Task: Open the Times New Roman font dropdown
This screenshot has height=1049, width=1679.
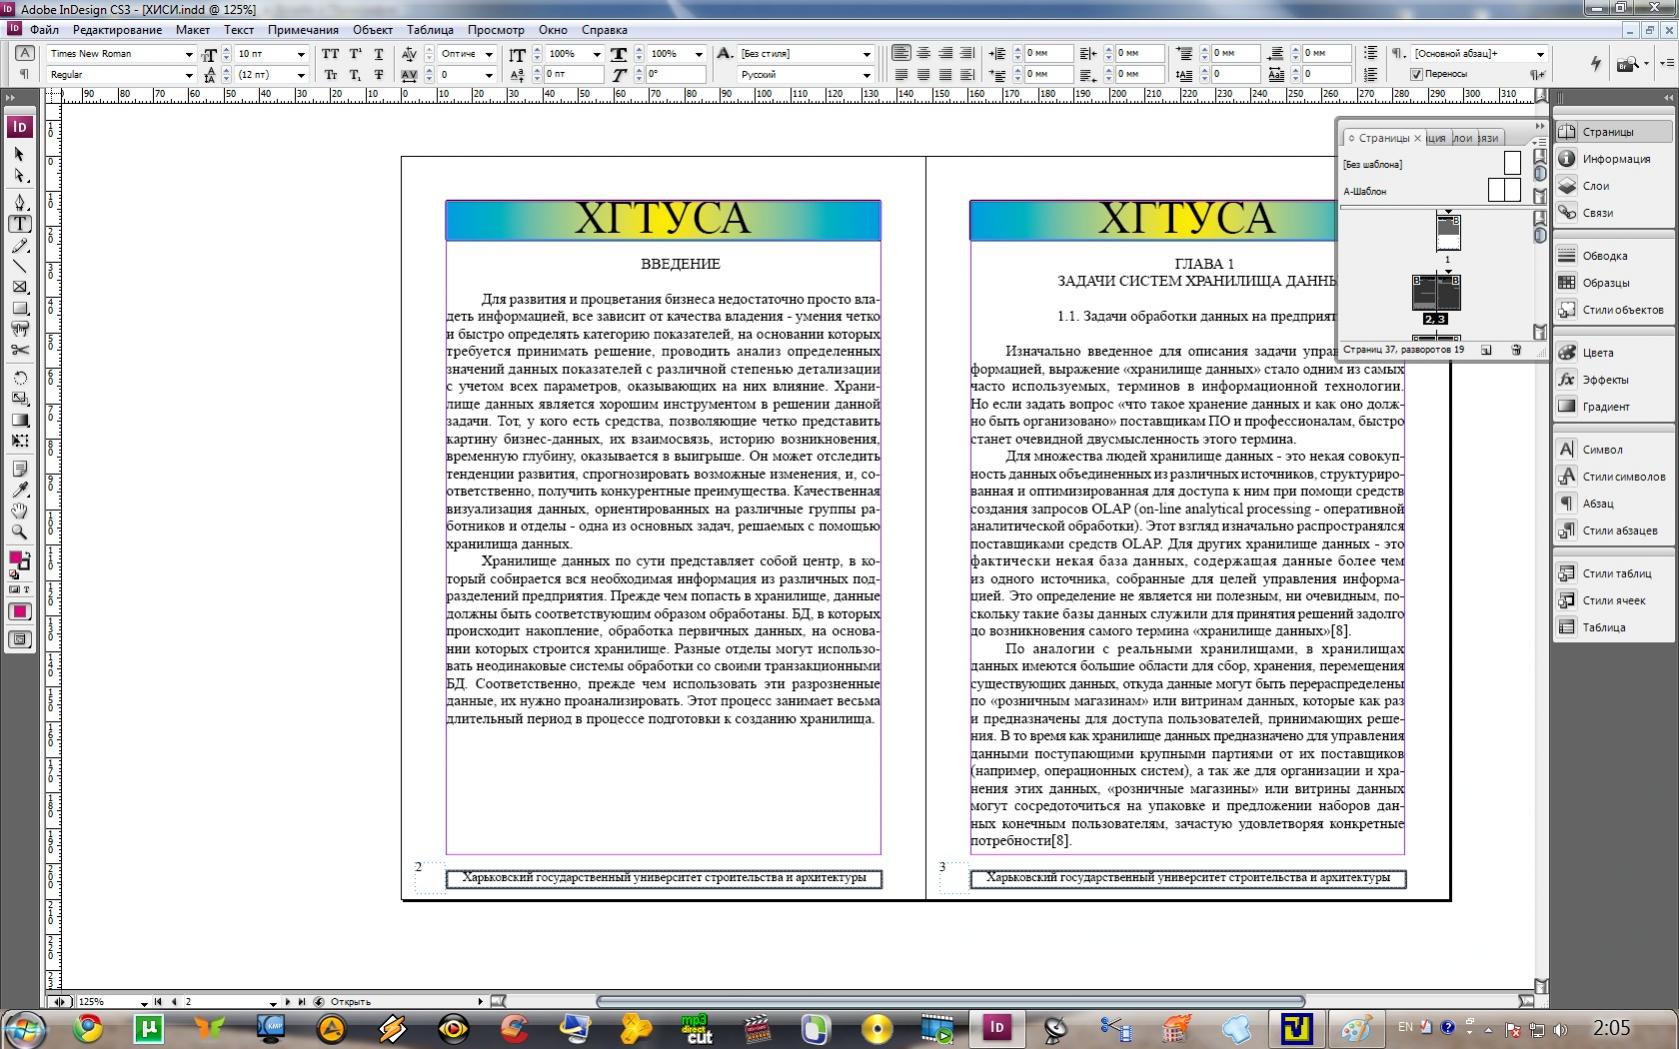Action: pyautogui.click(x=189, y=54)
